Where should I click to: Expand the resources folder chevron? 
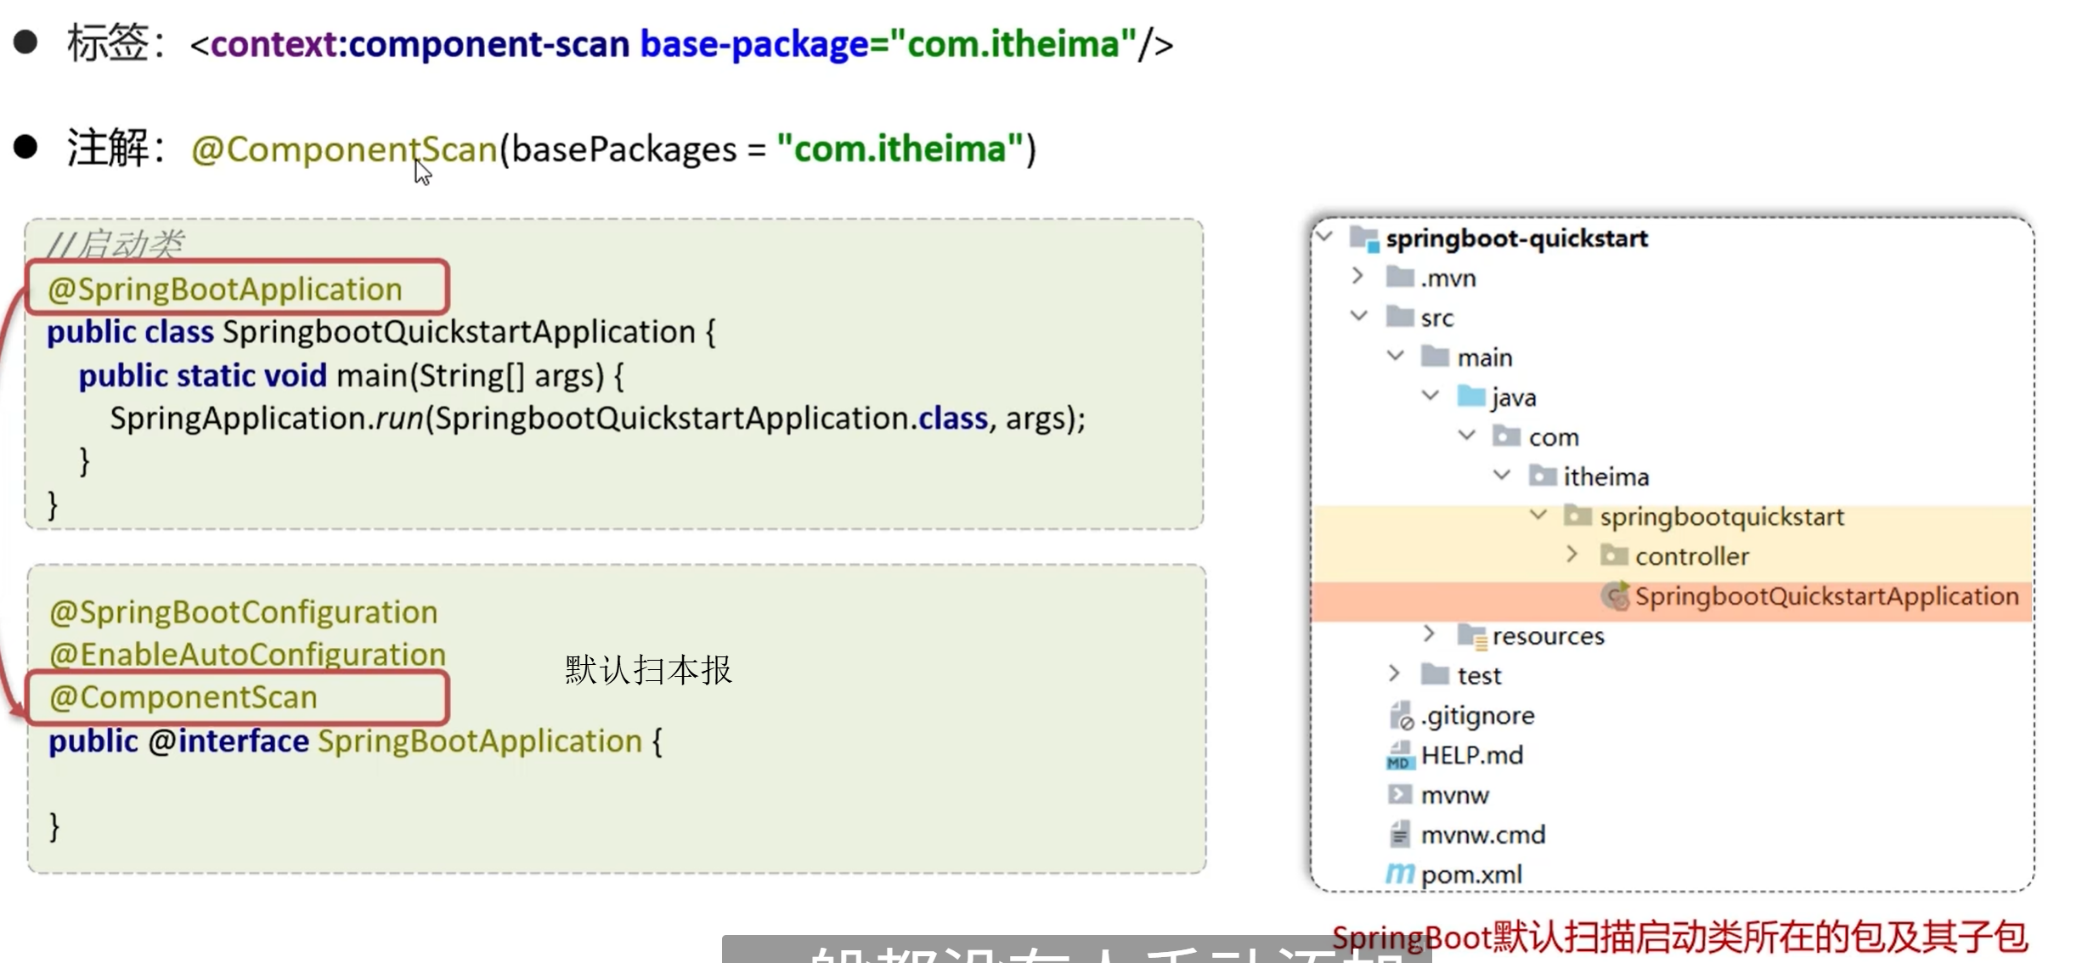pos(1429,634)
